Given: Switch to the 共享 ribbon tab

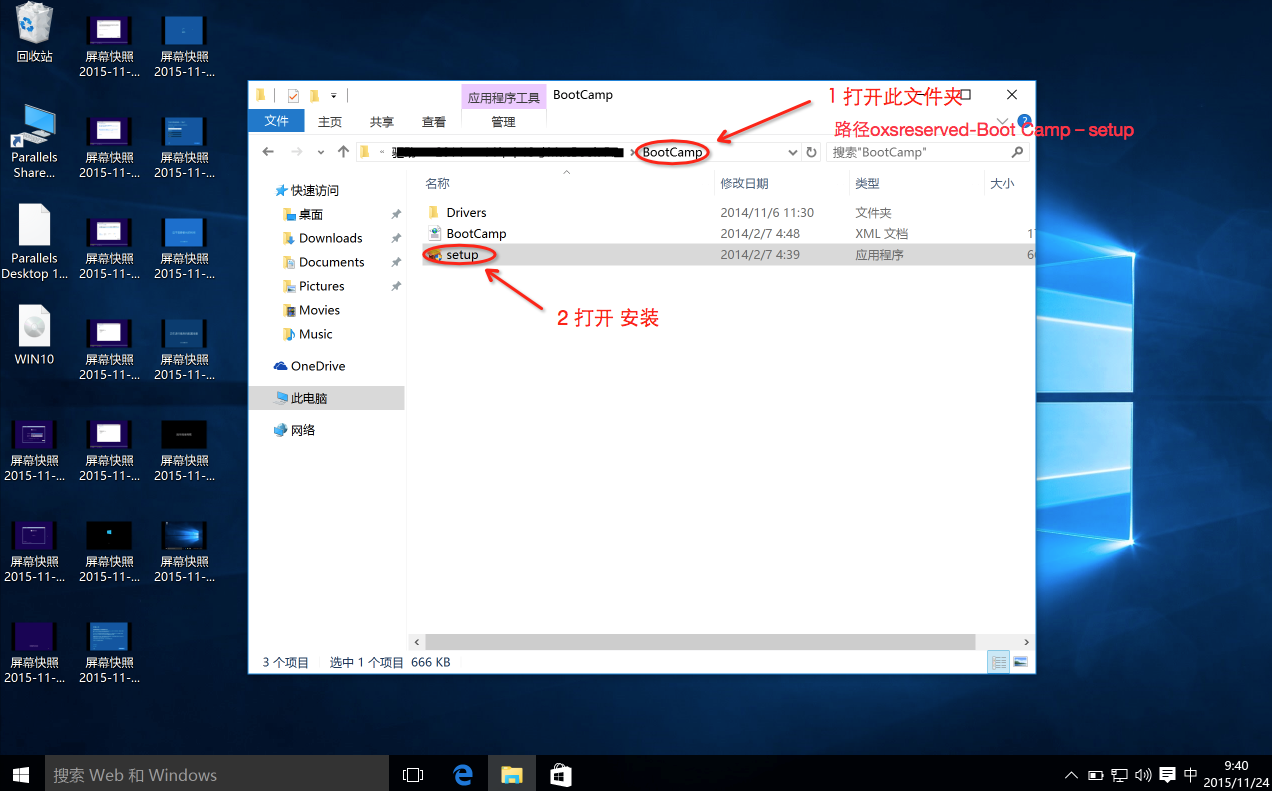Looking at the screenshot, I should click(382, 122).
